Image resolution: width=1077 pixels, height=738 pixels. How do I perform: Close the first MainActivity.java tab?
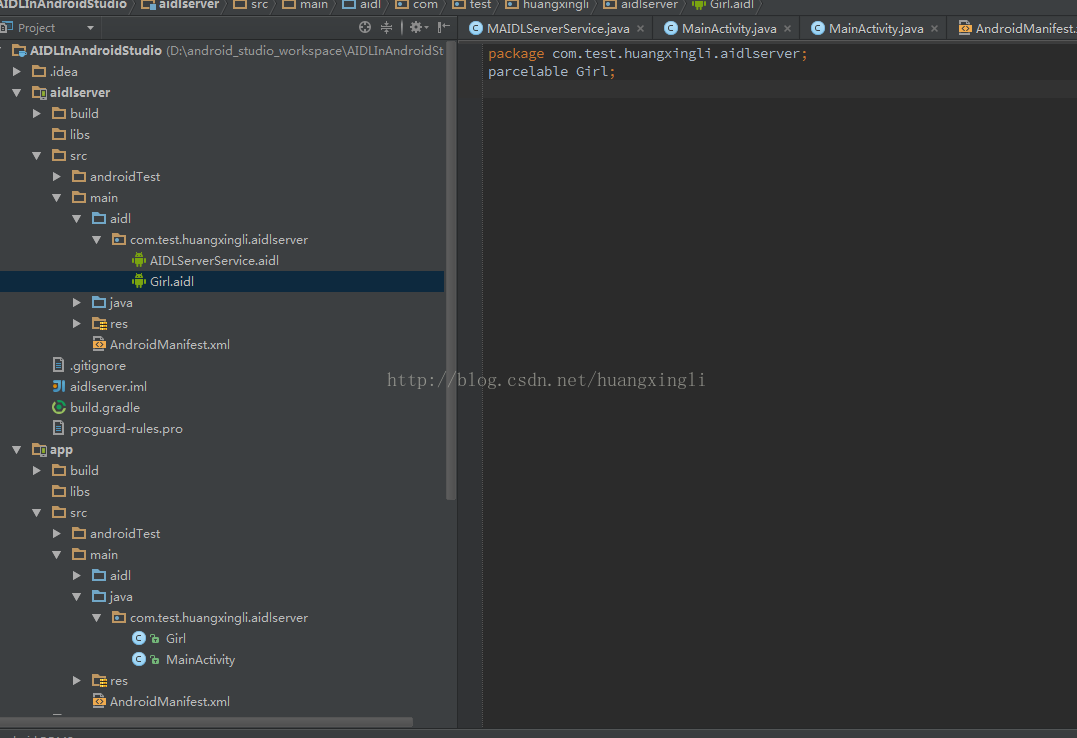point(788,28)
